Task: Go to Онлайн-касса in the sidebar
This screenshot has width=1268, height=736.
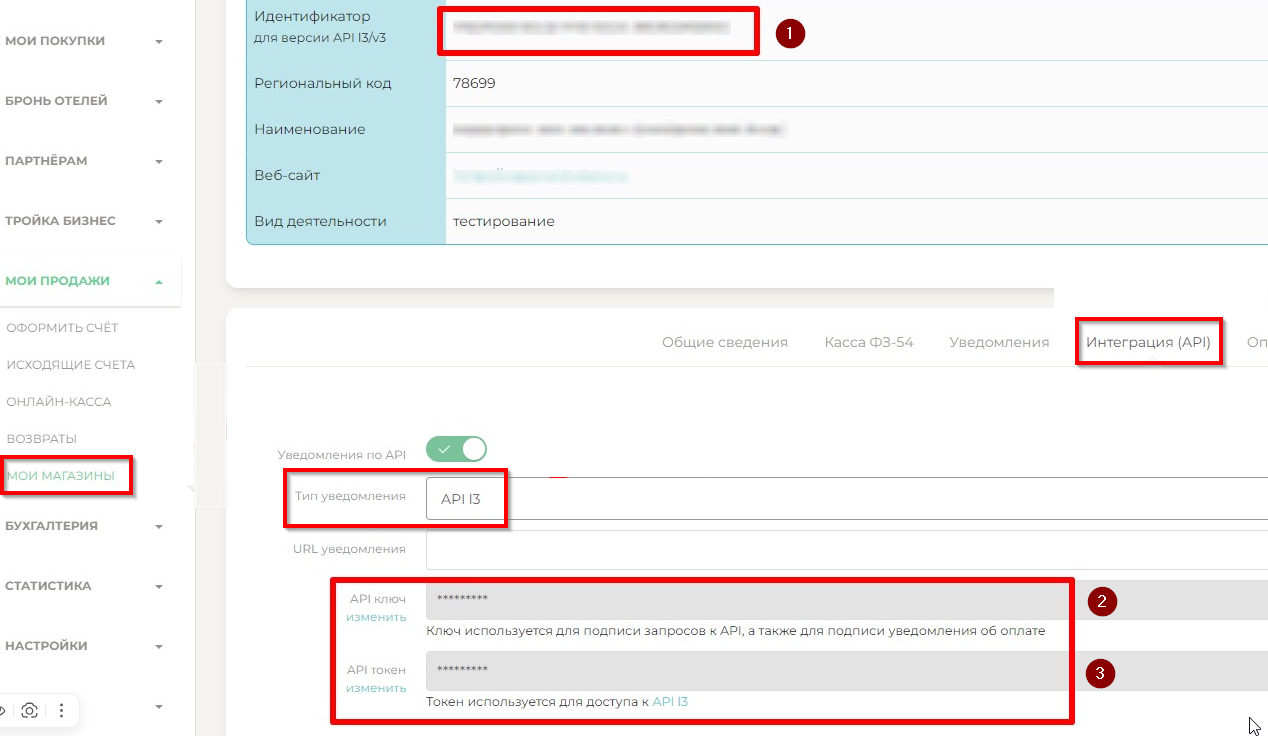Action: click(x=59, y=402)
